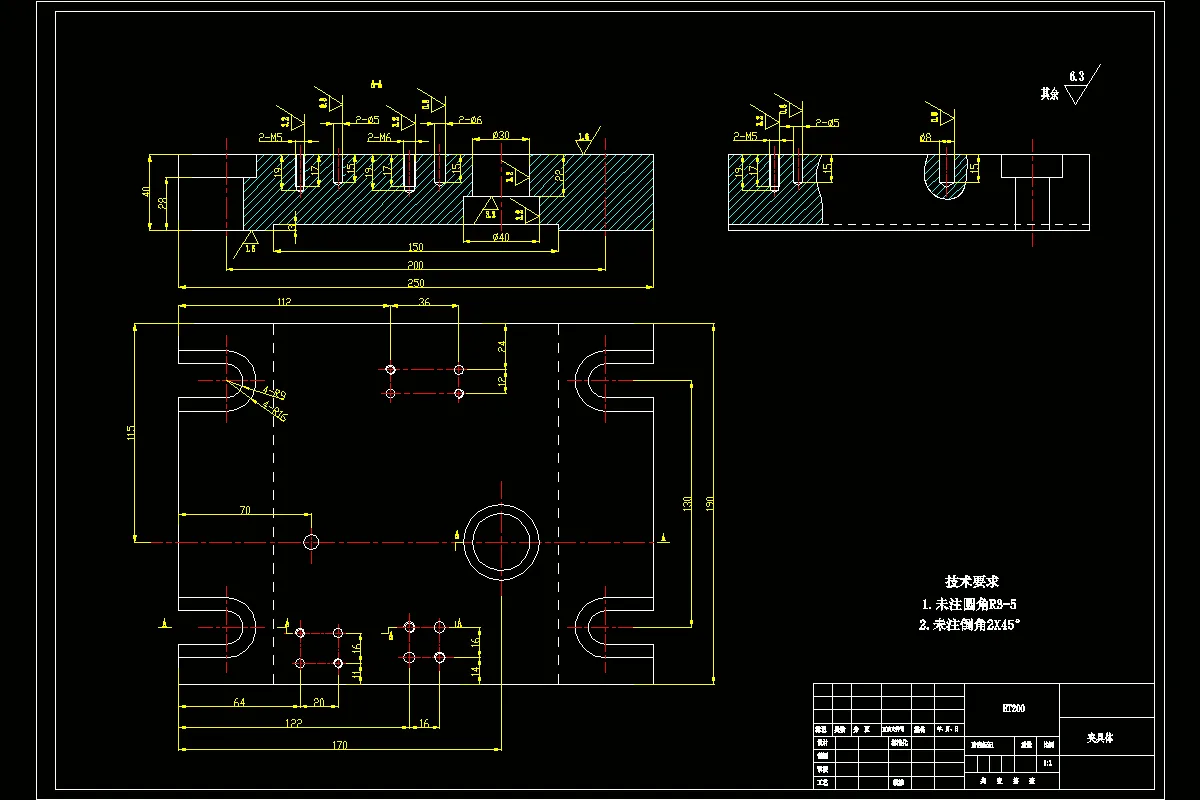Click the ø8 hole callout in right view
1200x800 pixels.
coord(925,137)
